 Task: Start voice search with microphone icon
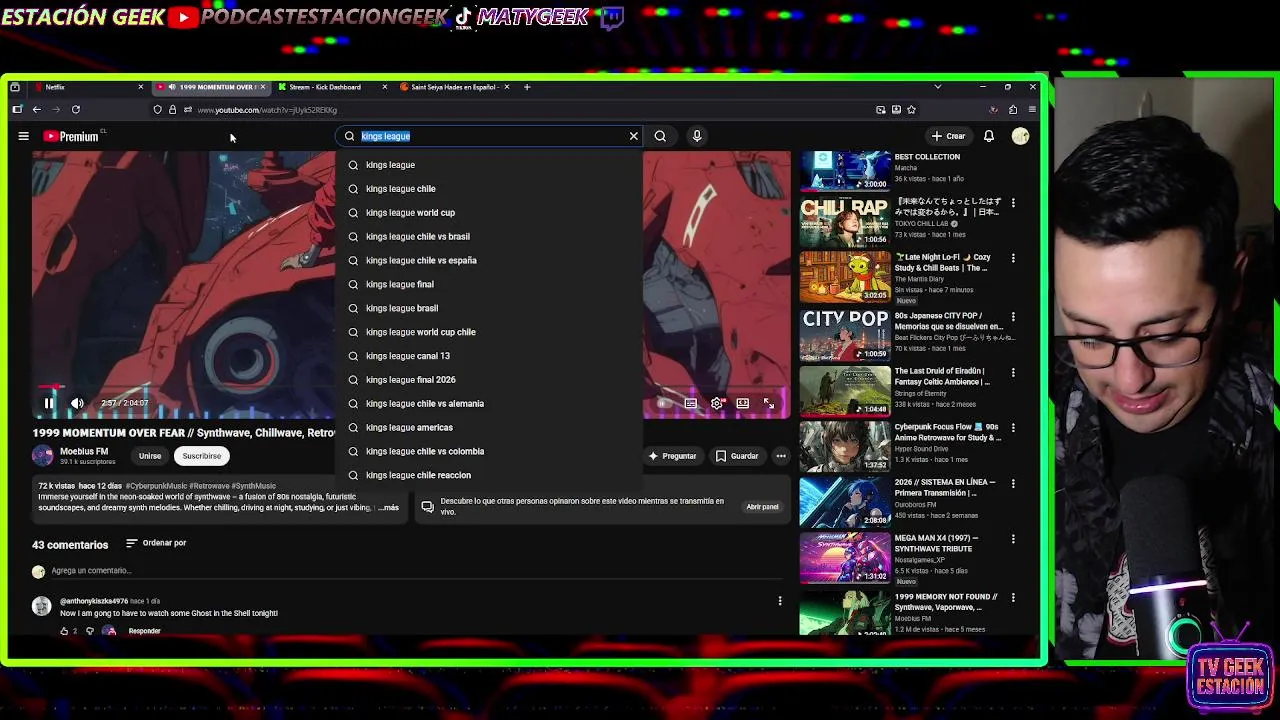[697, 136]
